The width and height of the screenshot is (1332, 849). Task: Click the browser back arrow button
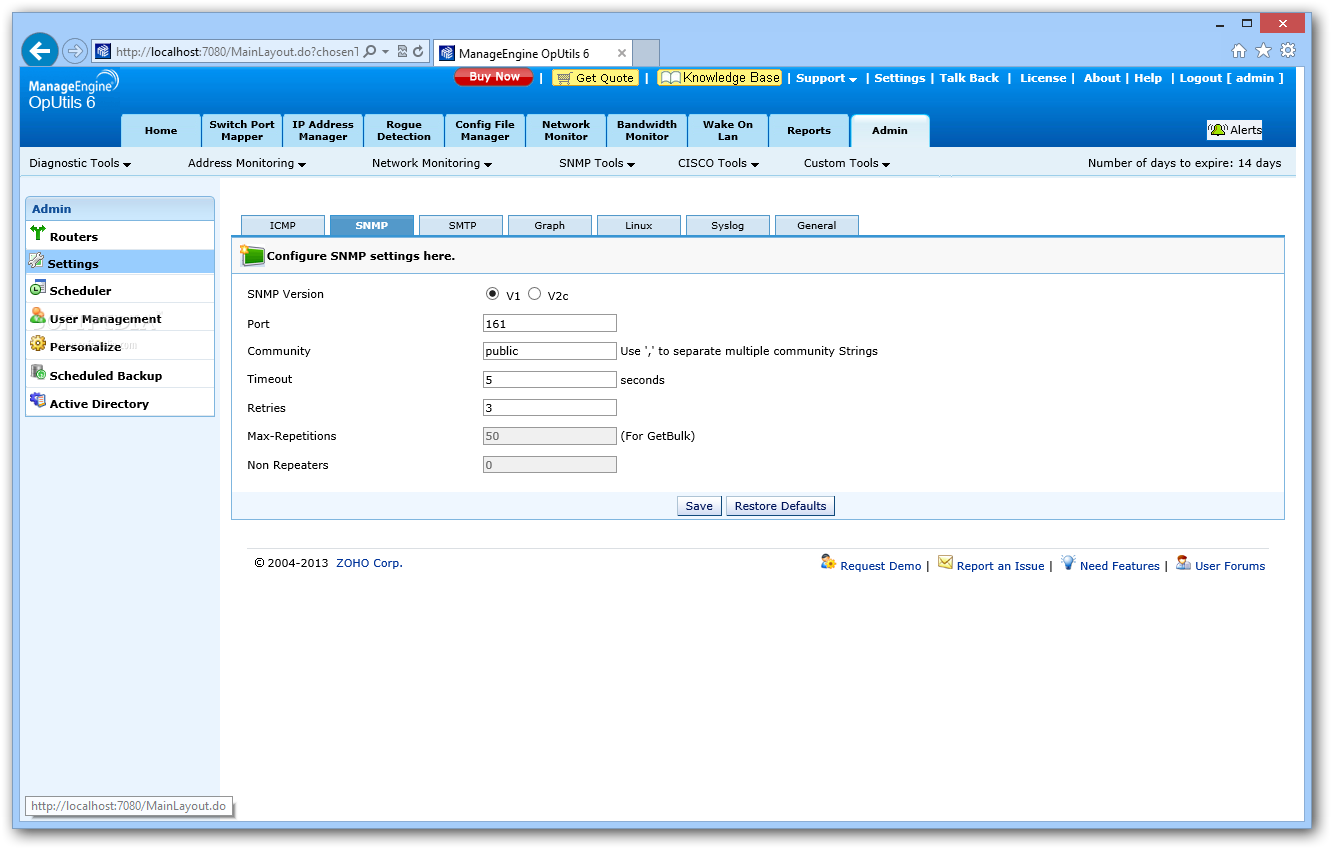pos(40,51)
